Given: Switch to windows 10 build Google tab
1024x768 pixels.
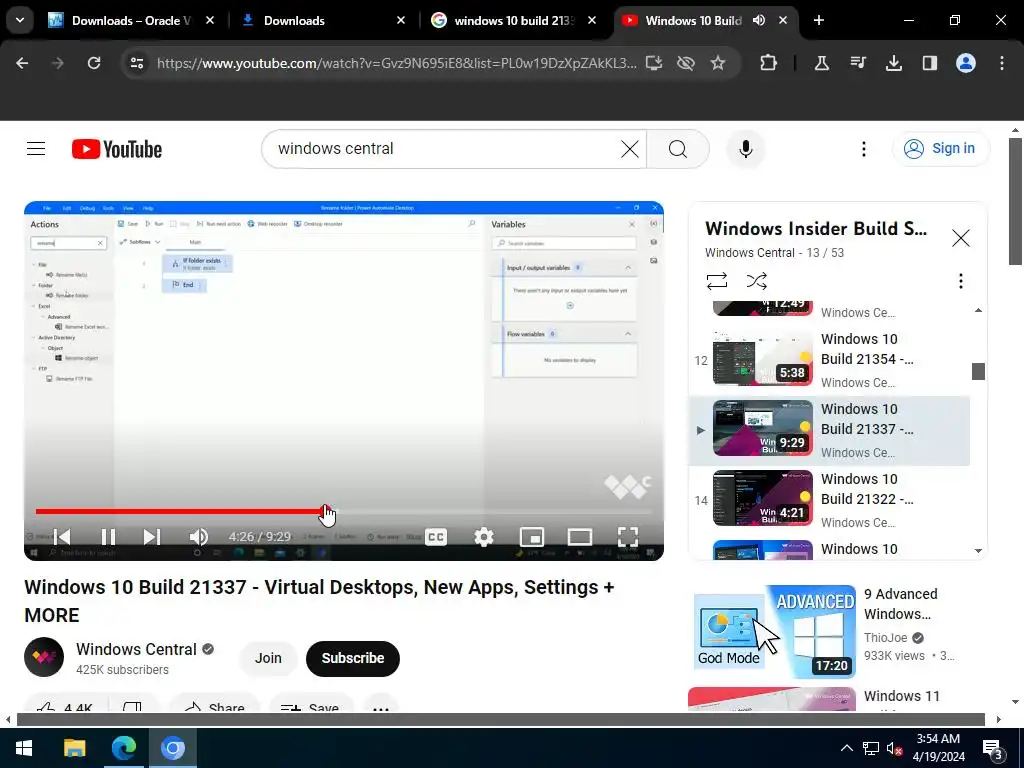Looking at the screenshot, I should (x=513, y=20).
